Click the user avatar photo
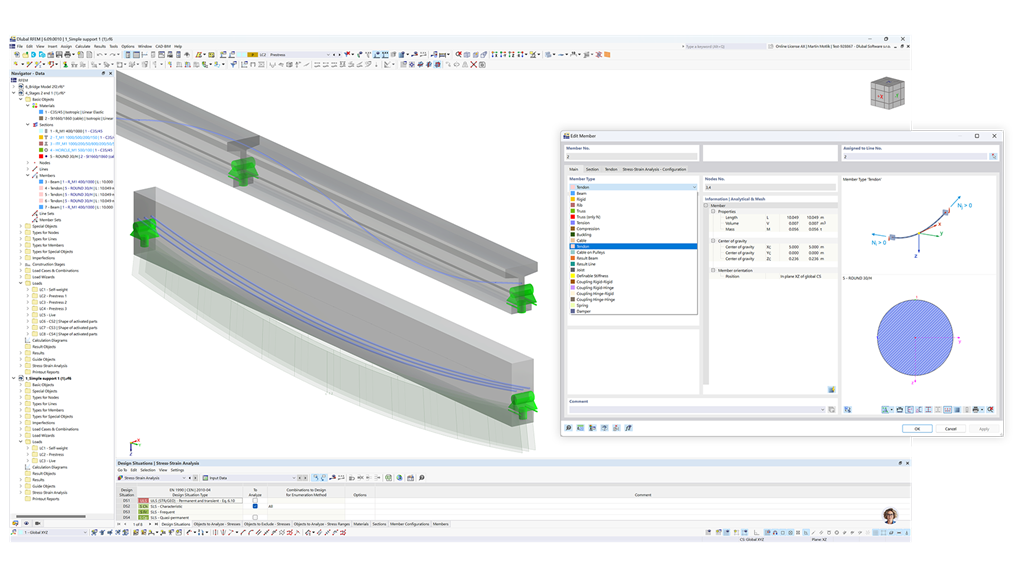This screenshot has height=576, width=1024. (889, 515)
